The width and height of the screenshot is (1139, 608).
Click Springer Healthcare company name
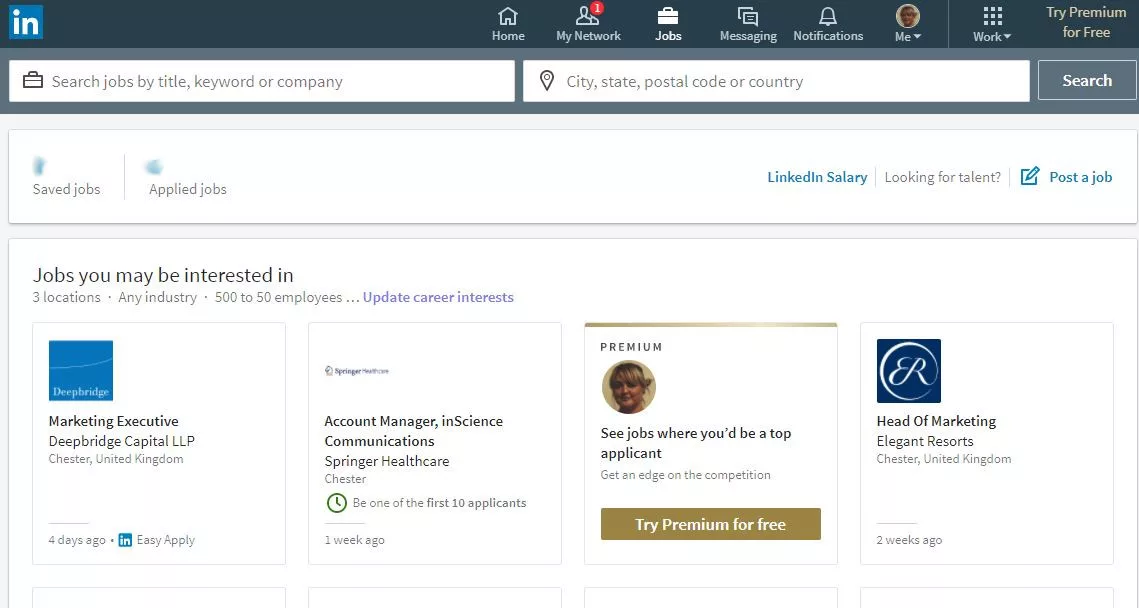pos(386,461)
